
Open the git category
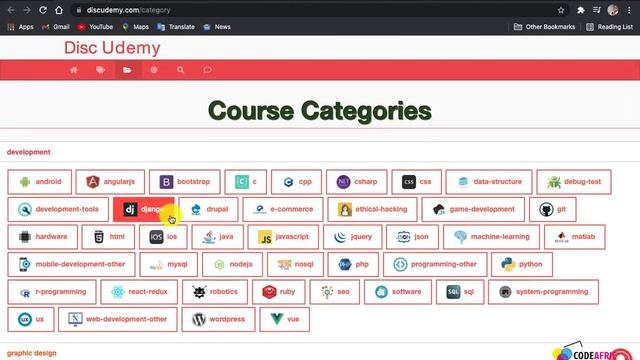[x=553, y=209]
